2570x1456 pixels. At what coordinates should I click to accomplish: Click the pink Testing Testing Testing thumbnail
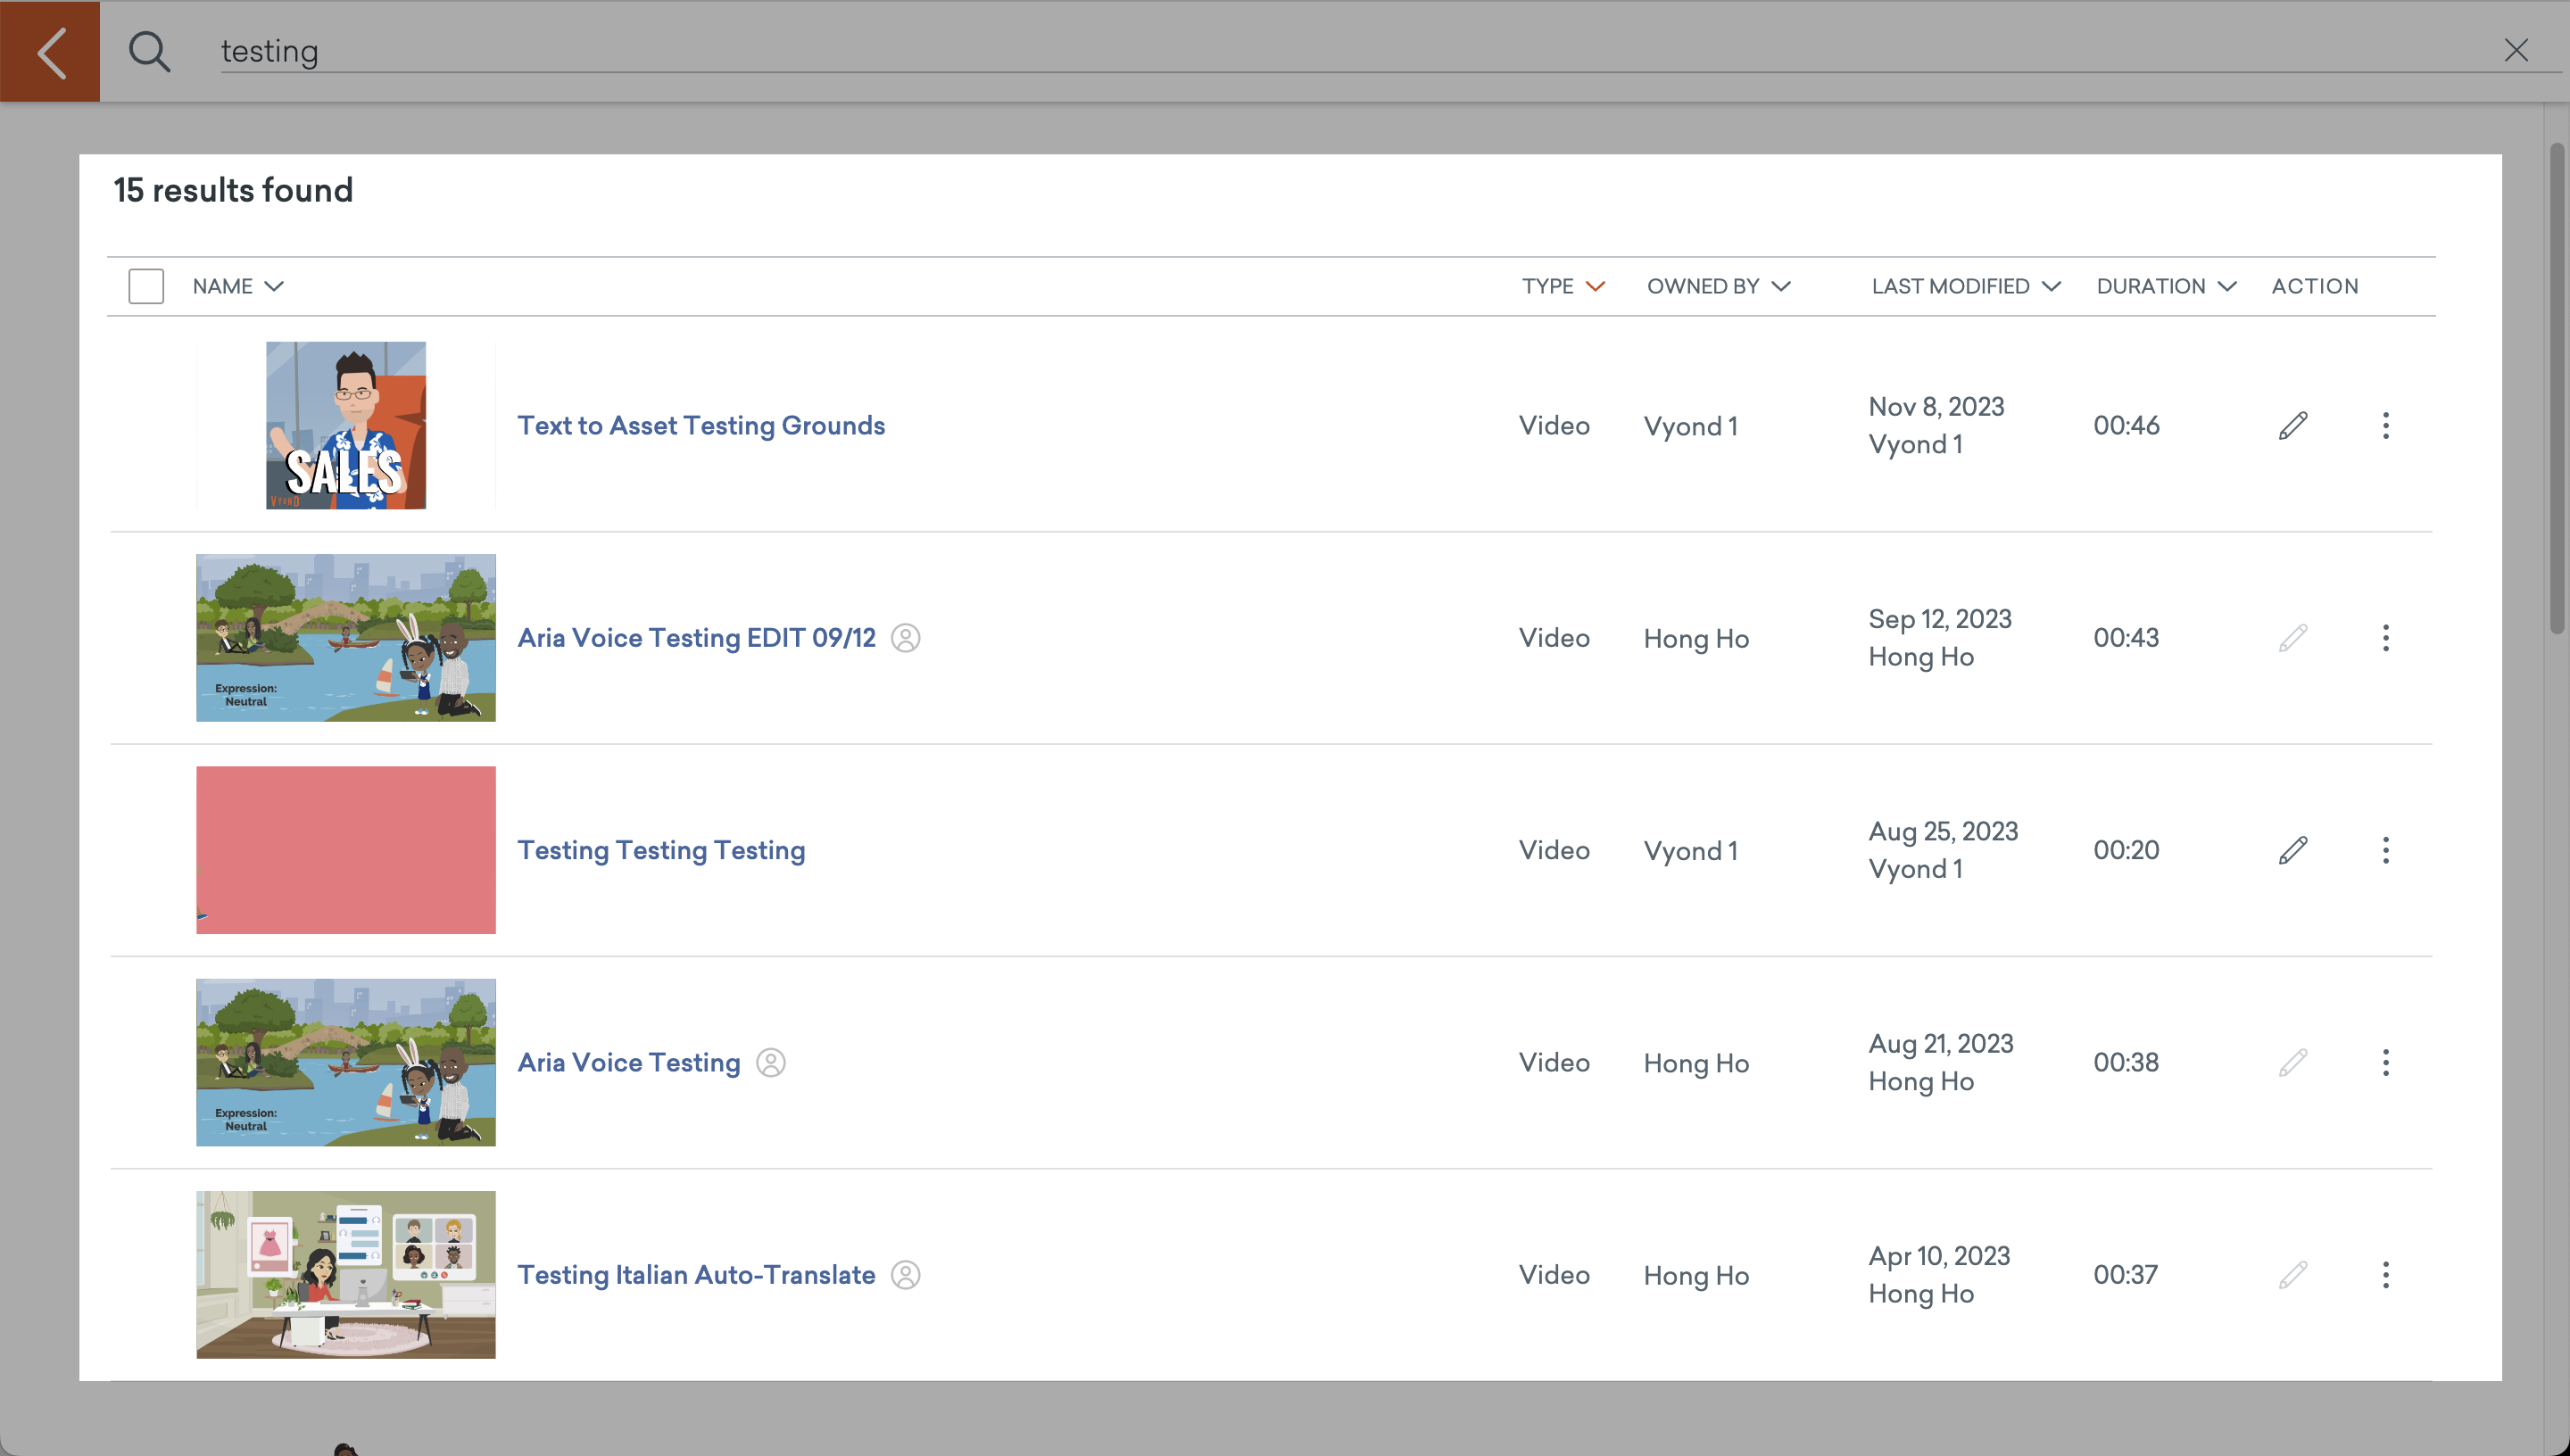click(346, 850)
